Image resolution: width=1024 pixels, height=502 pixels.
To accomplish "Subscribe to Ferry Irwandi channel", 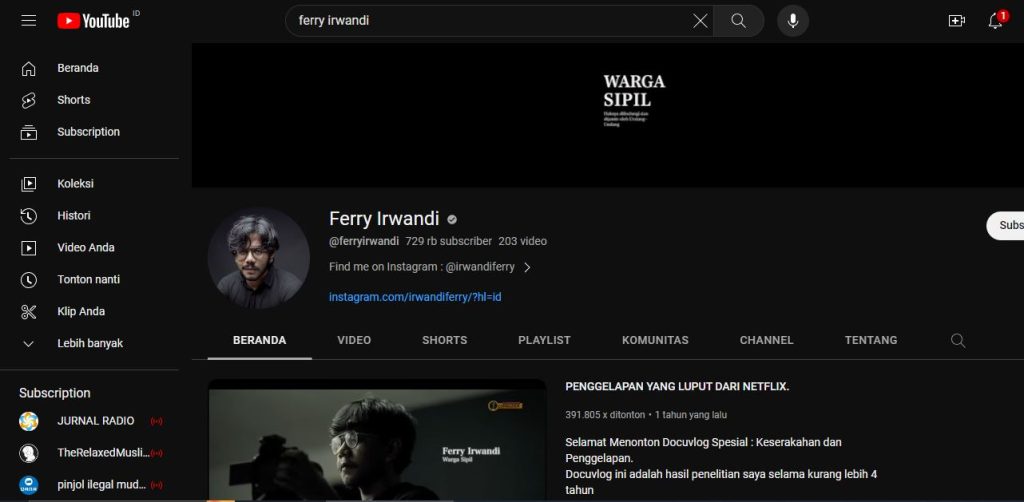I will click(1004, 225).
